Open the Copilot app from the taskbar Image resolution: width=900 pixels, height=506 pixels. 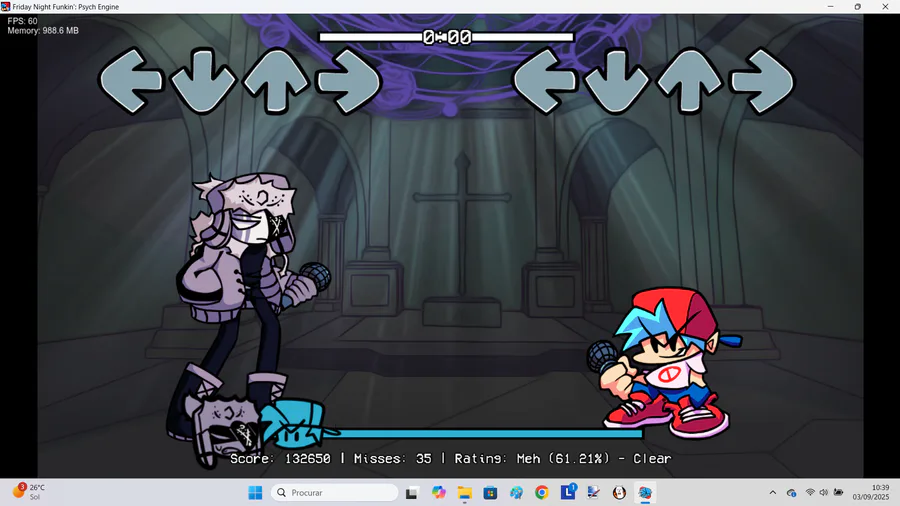tap(439, 492)
